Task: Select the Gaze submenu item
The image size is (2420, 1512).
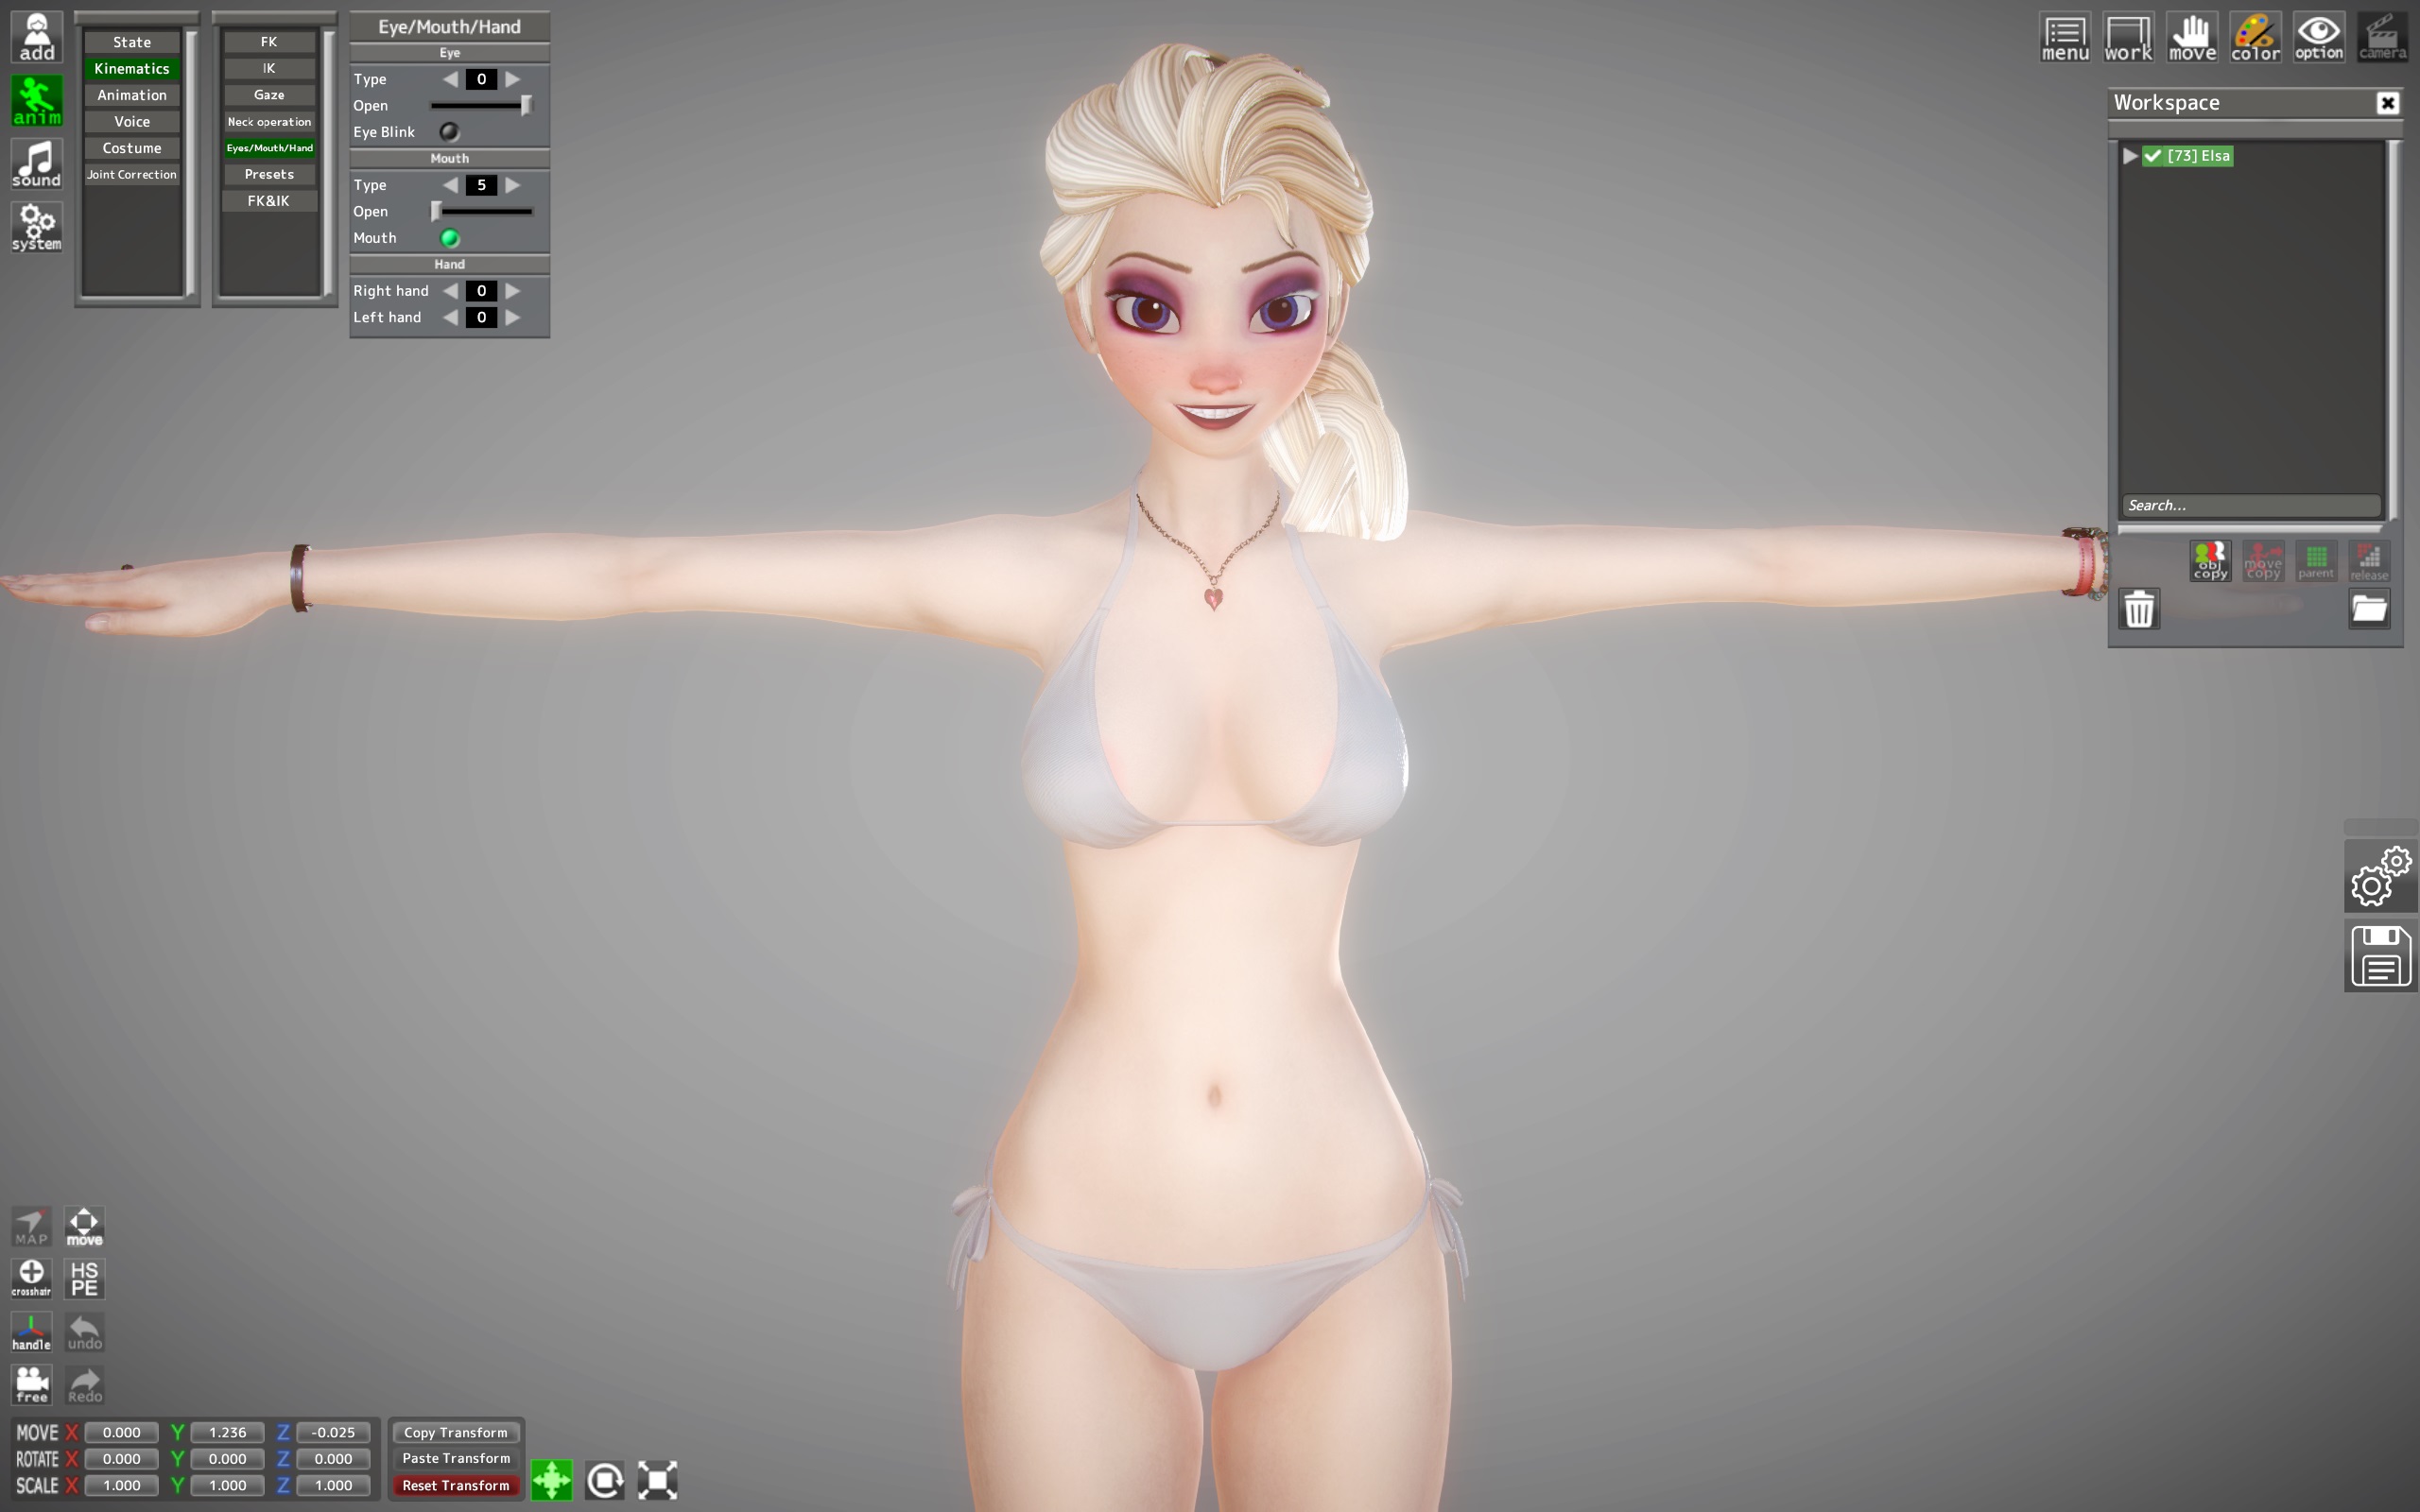Action: click(x=269, y=95)
